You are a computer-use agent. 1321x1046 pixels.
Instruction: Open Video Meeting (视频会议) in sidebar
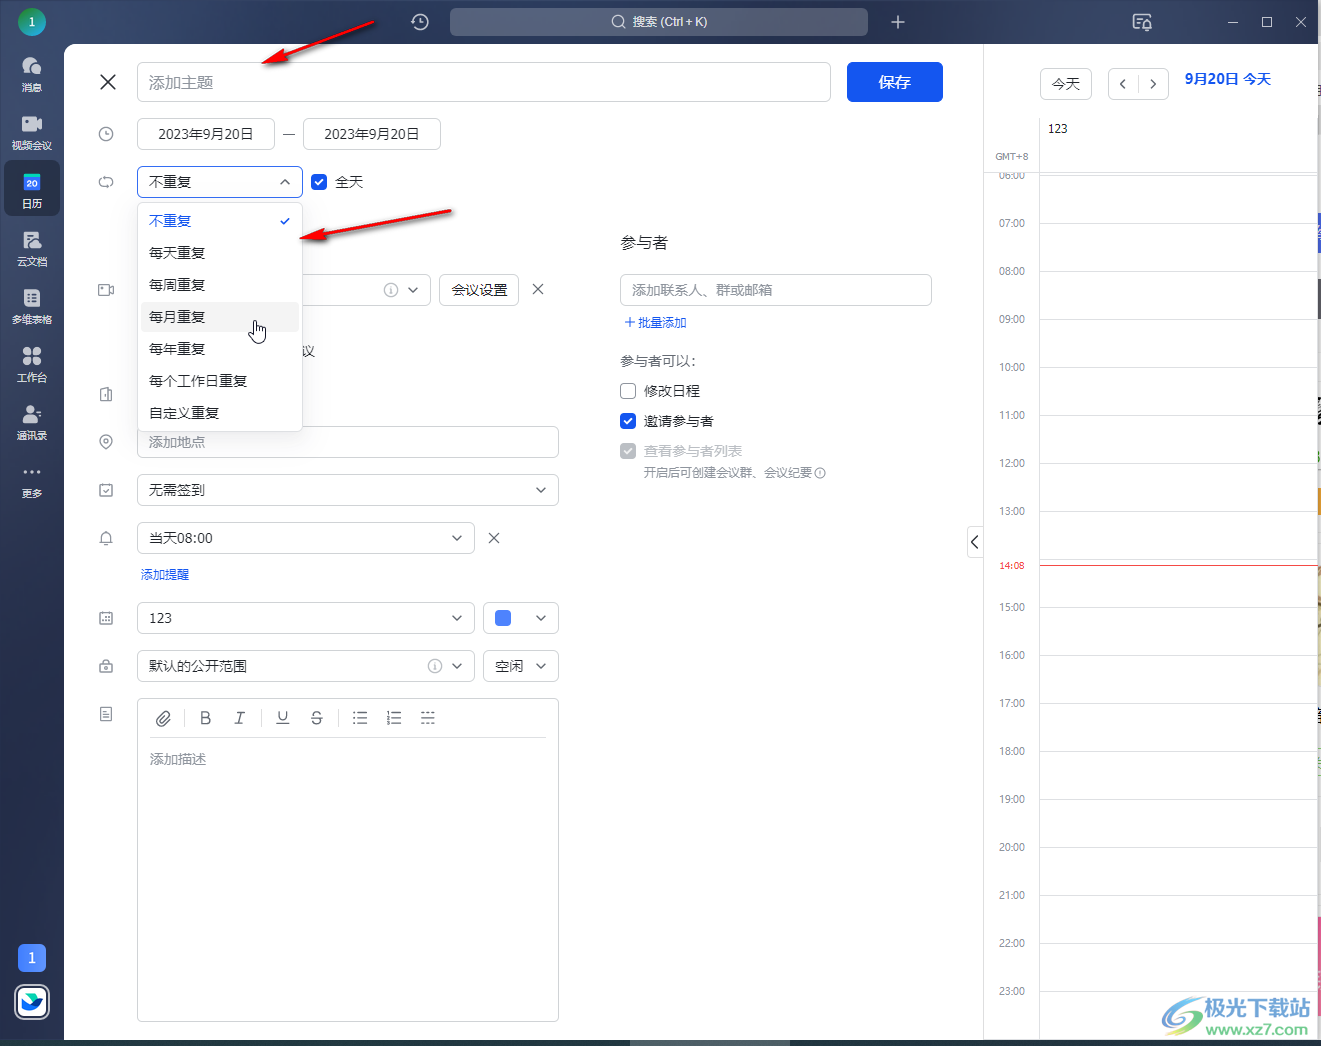coord(32,132)
